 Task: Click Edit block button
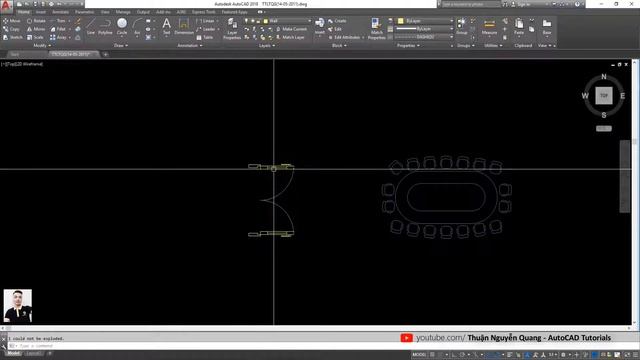point(335,29)
